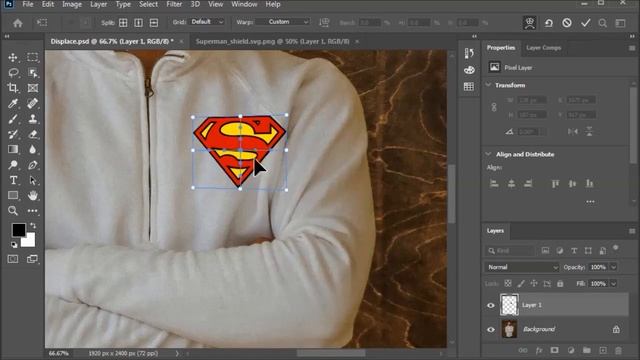Select the Dodge tool

click(x=13, y=165)
